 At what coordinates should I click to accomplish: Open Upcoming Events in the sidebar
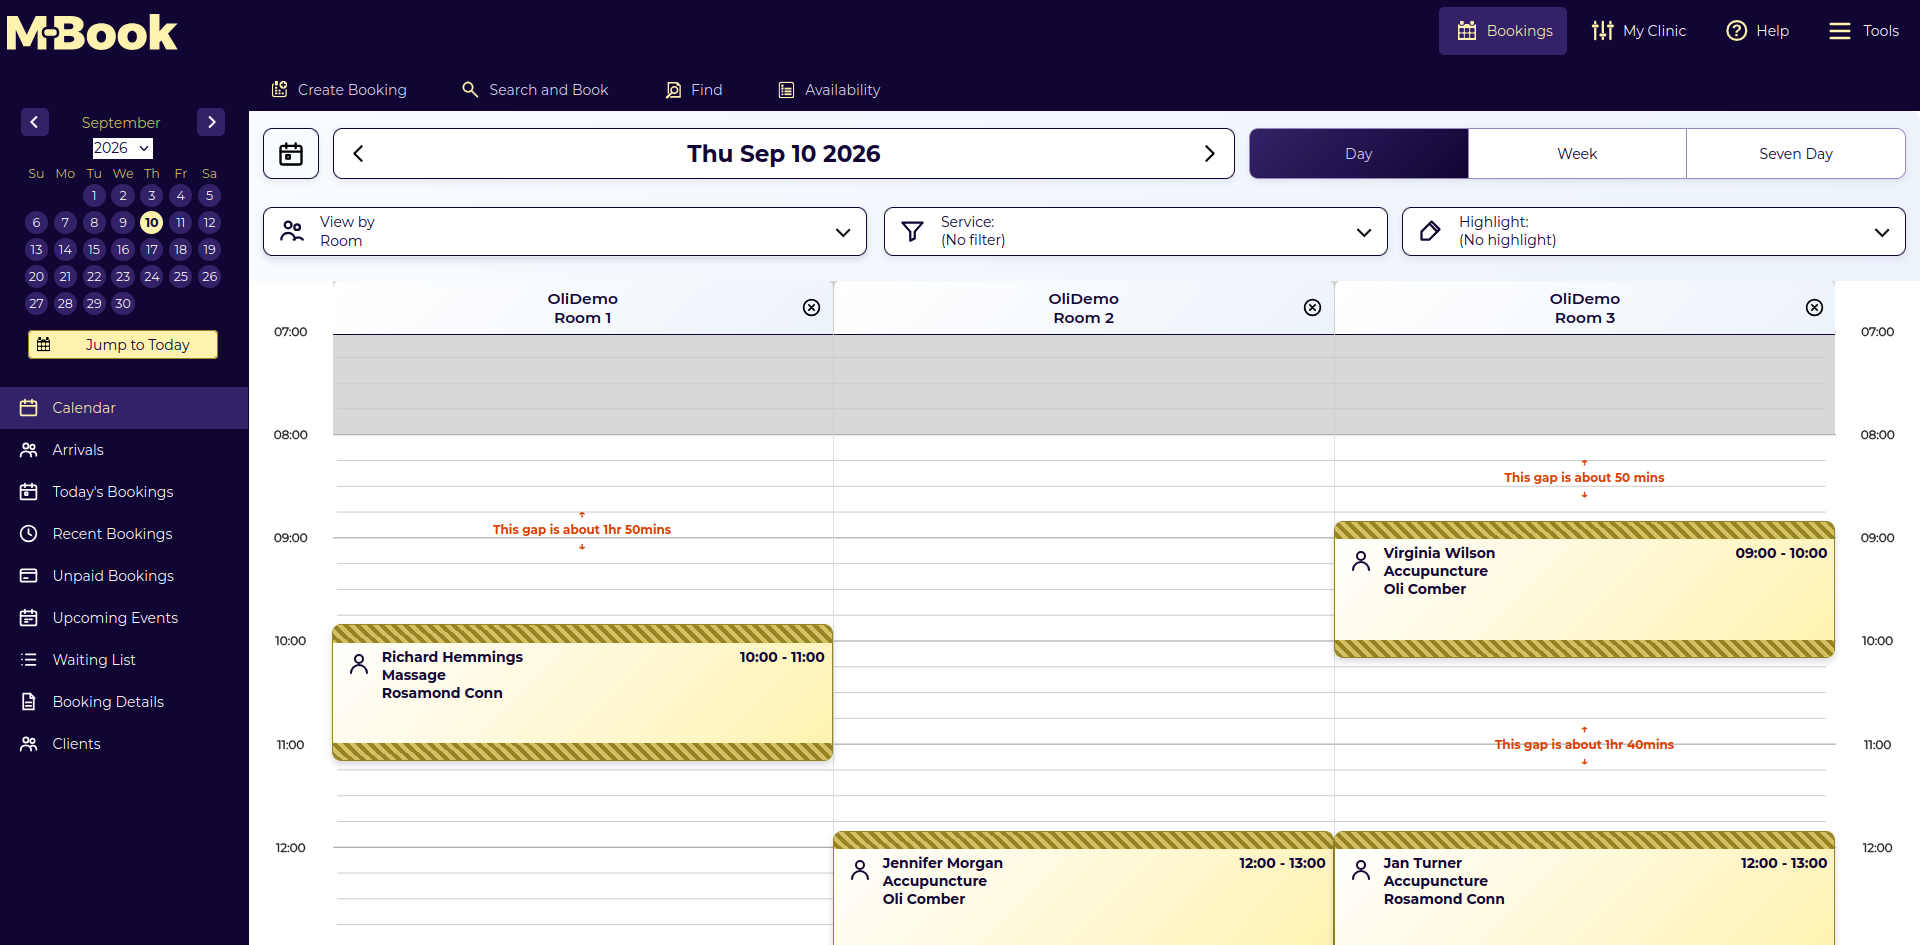[x=124, y=618]
